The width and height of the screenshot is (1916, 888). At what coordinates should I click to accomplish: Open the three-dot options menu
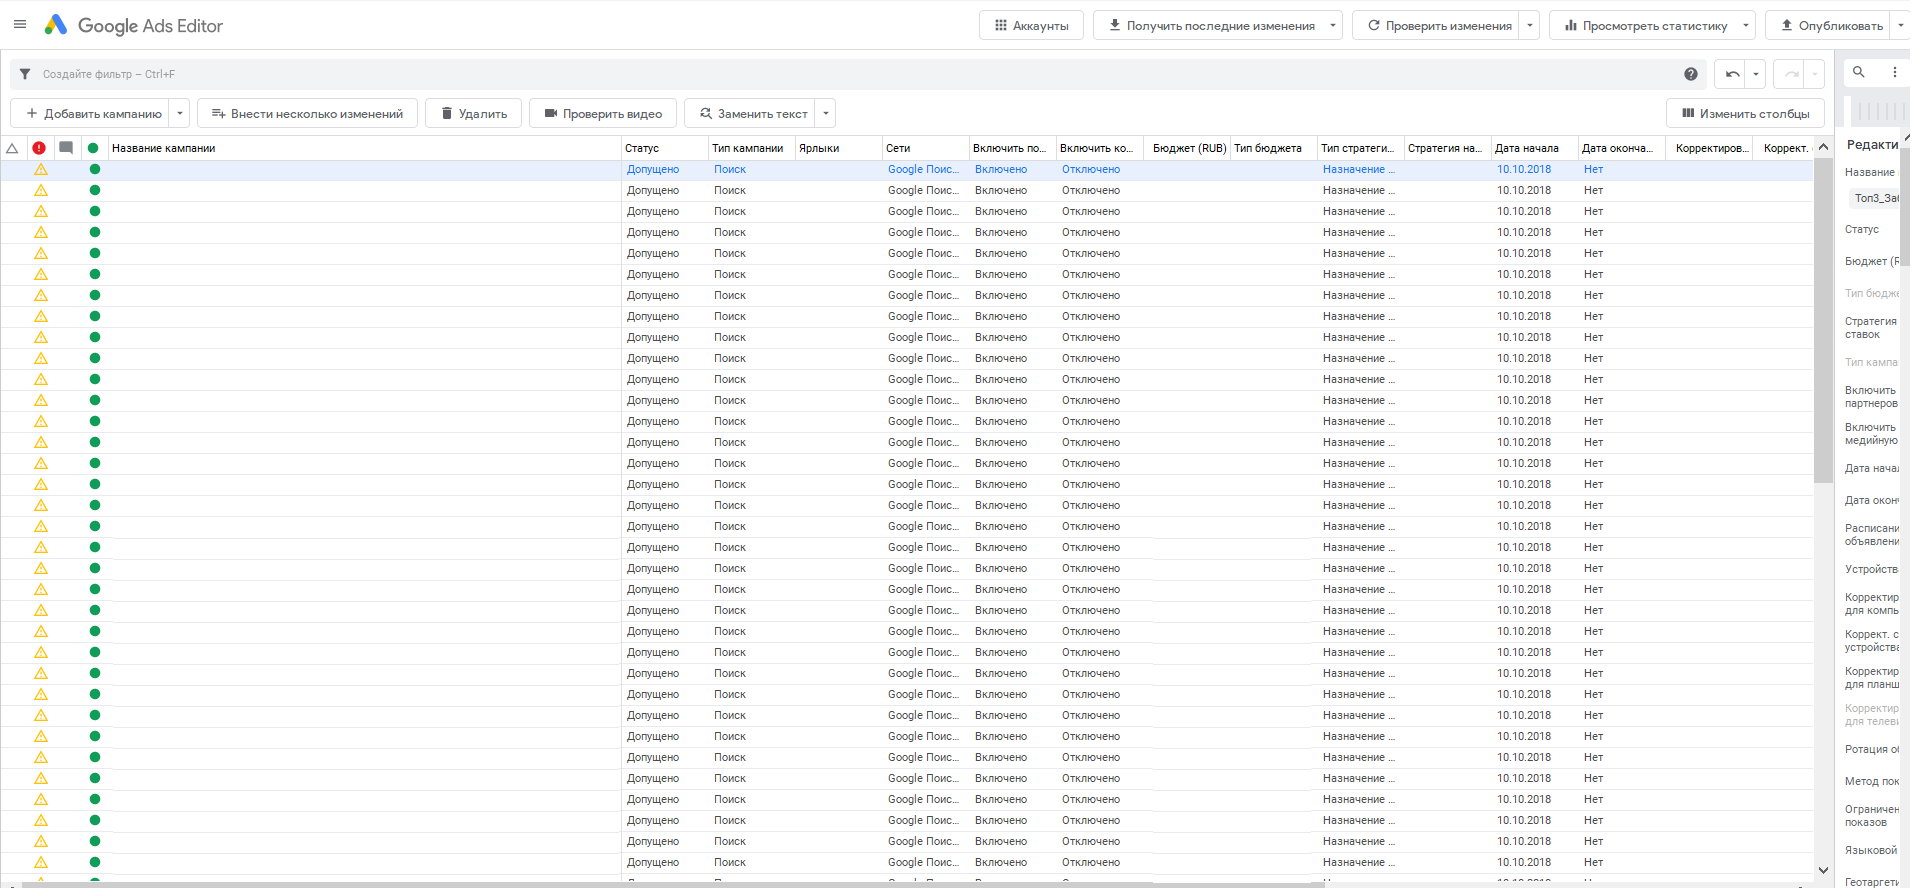tap(1894, 72)
